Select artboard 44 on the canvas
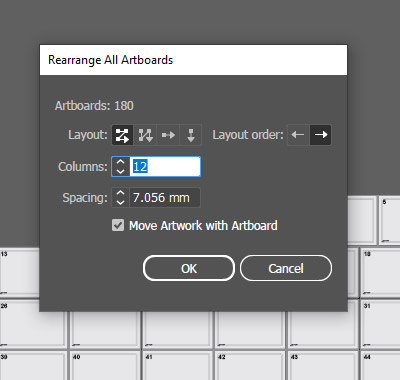The width and height of the screenshot is (400, 380). pyautogui.click(x=381, y=366)
